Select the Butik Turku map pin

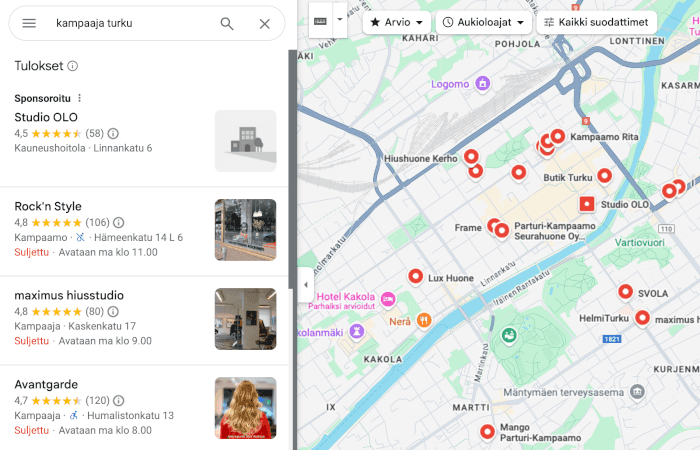click(604, 176)
